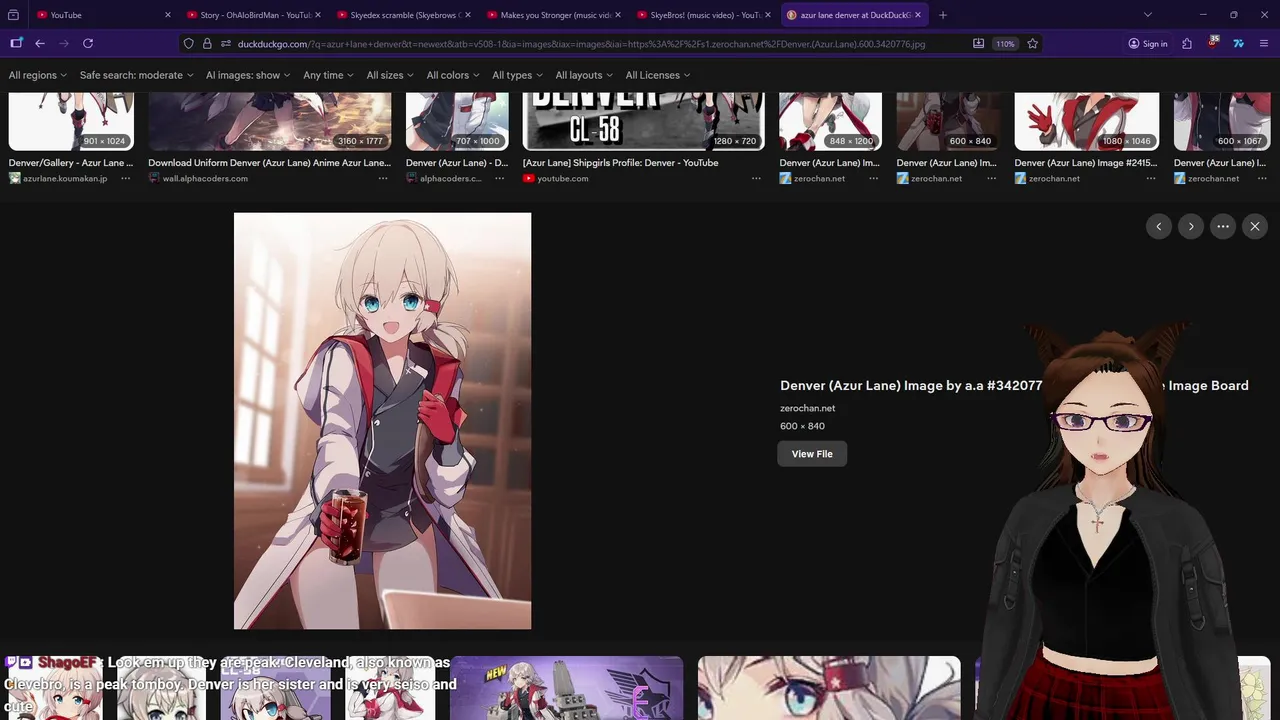Open the browser hamburger menu
The width and height of the screenshot is (1280, 720).
[x=1264, y=44]
